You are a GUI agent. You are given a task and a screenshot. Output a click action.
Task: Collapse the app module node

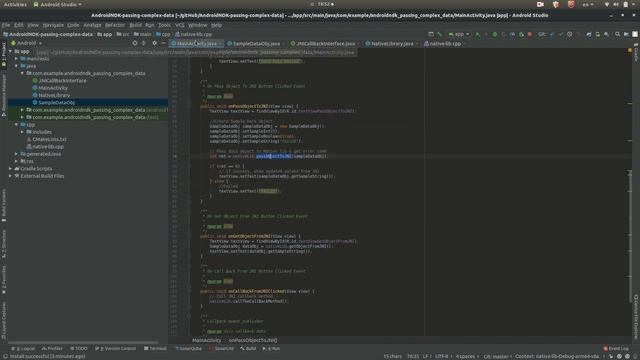coord(11,51)
